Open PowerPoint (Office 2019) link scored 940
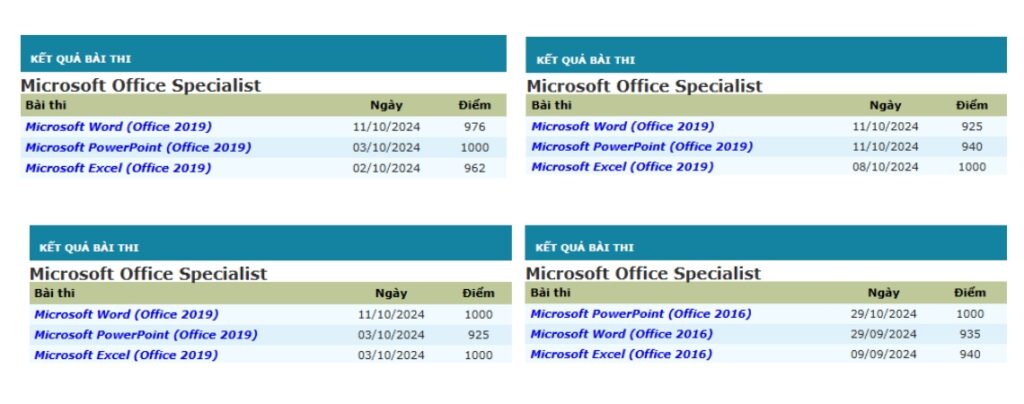 click(642, 147)
